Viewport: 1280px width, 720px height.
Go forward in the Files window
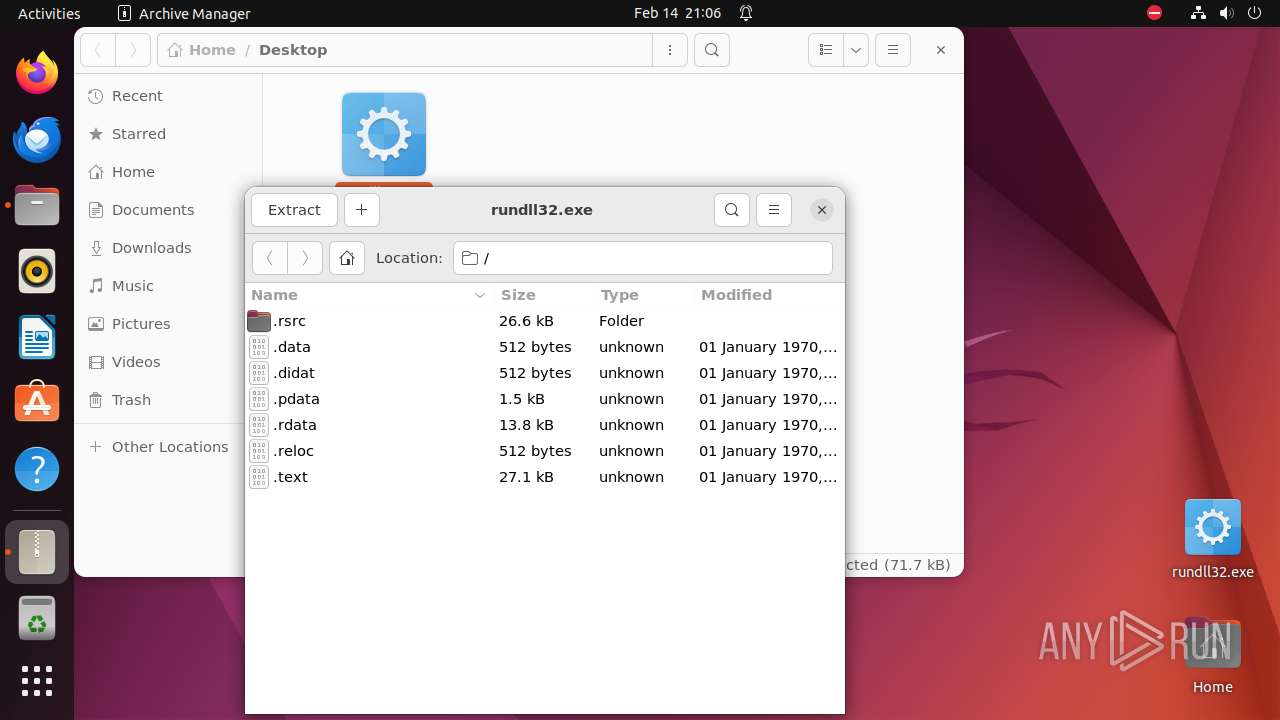click(133, 50)
